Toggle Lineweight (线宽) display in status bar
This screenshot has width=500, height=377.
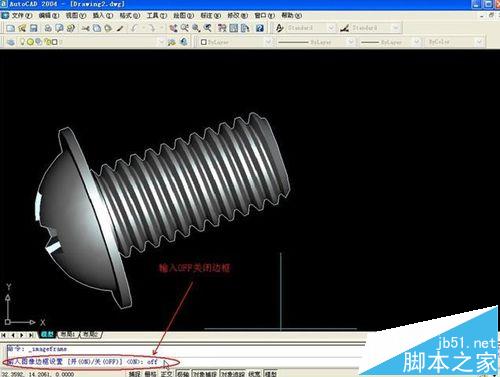[x=255, y=374]
